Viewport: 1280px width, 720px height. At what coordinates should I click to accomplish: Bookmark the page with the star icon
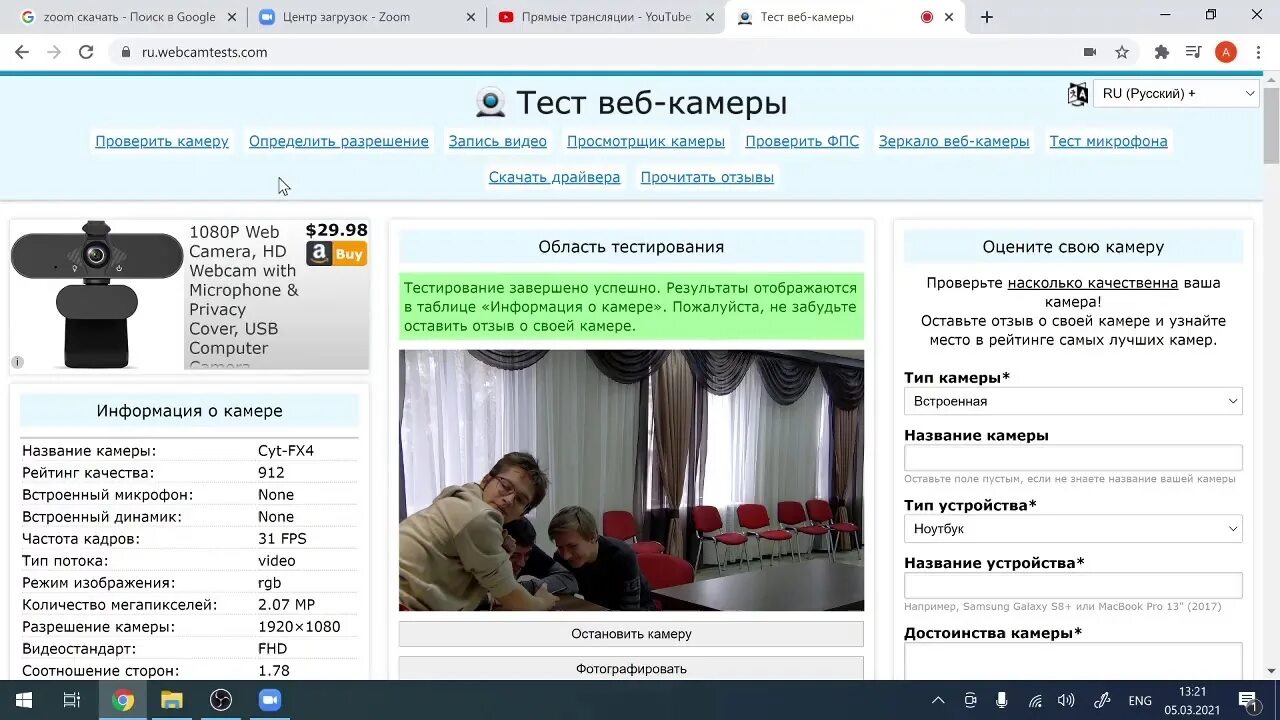(x=1122, y=52)
